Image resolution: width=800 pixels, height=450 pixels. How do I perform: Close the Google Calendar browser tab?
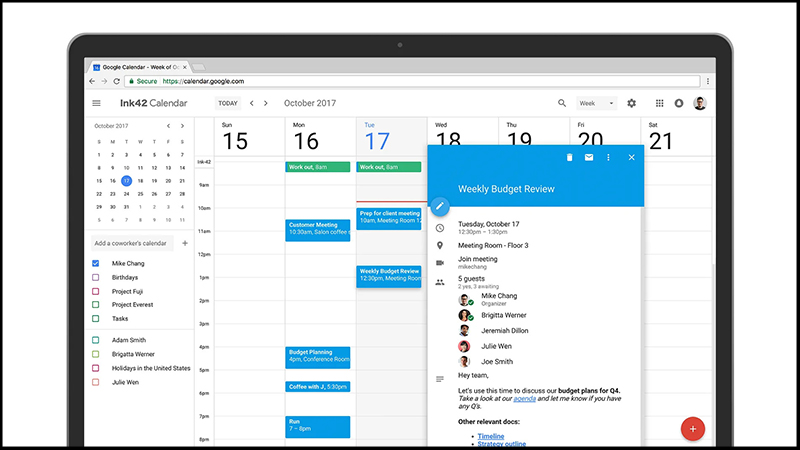pyautogui.click(x=184, y=67)
